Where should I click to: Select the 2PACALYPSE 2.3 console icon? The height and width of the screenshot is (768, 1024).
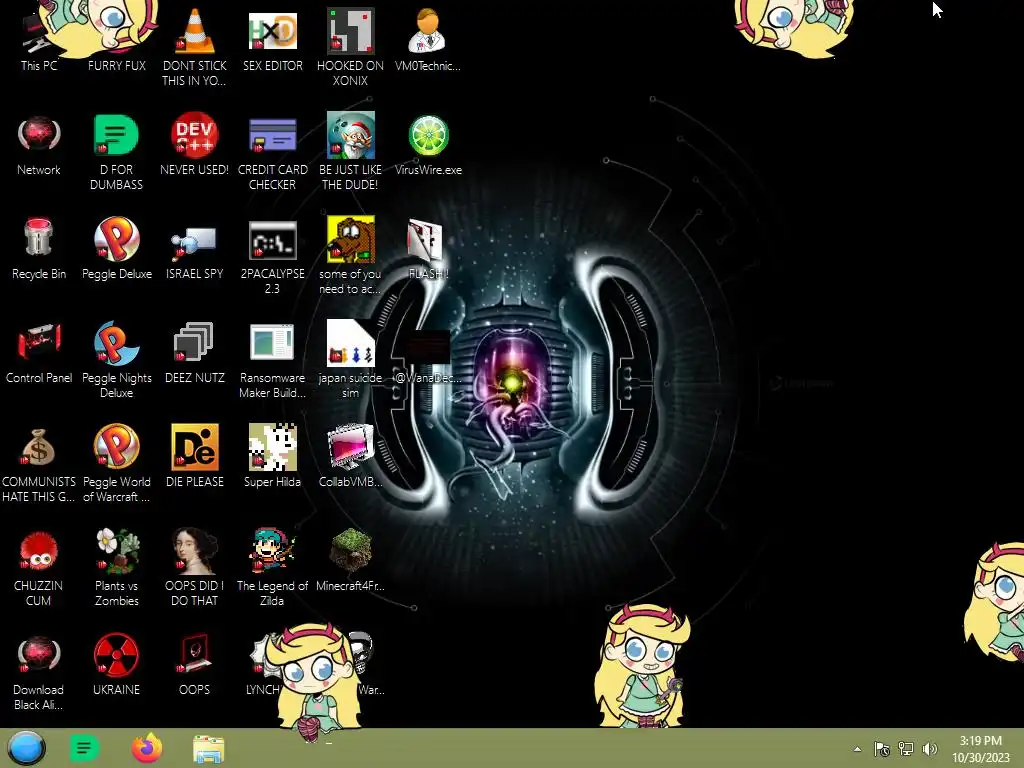pyautogui.click(x=272, y=256)
